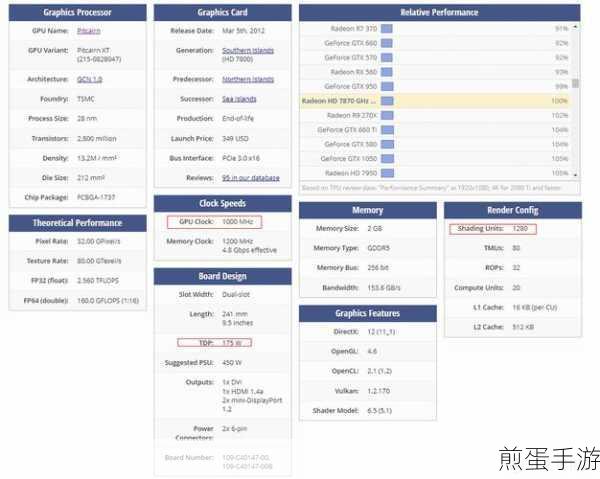Click the 'Pitcairn XT' GPU variant value
The width and height of the screenshot is (600, 479).
click(x=93, y=51)
